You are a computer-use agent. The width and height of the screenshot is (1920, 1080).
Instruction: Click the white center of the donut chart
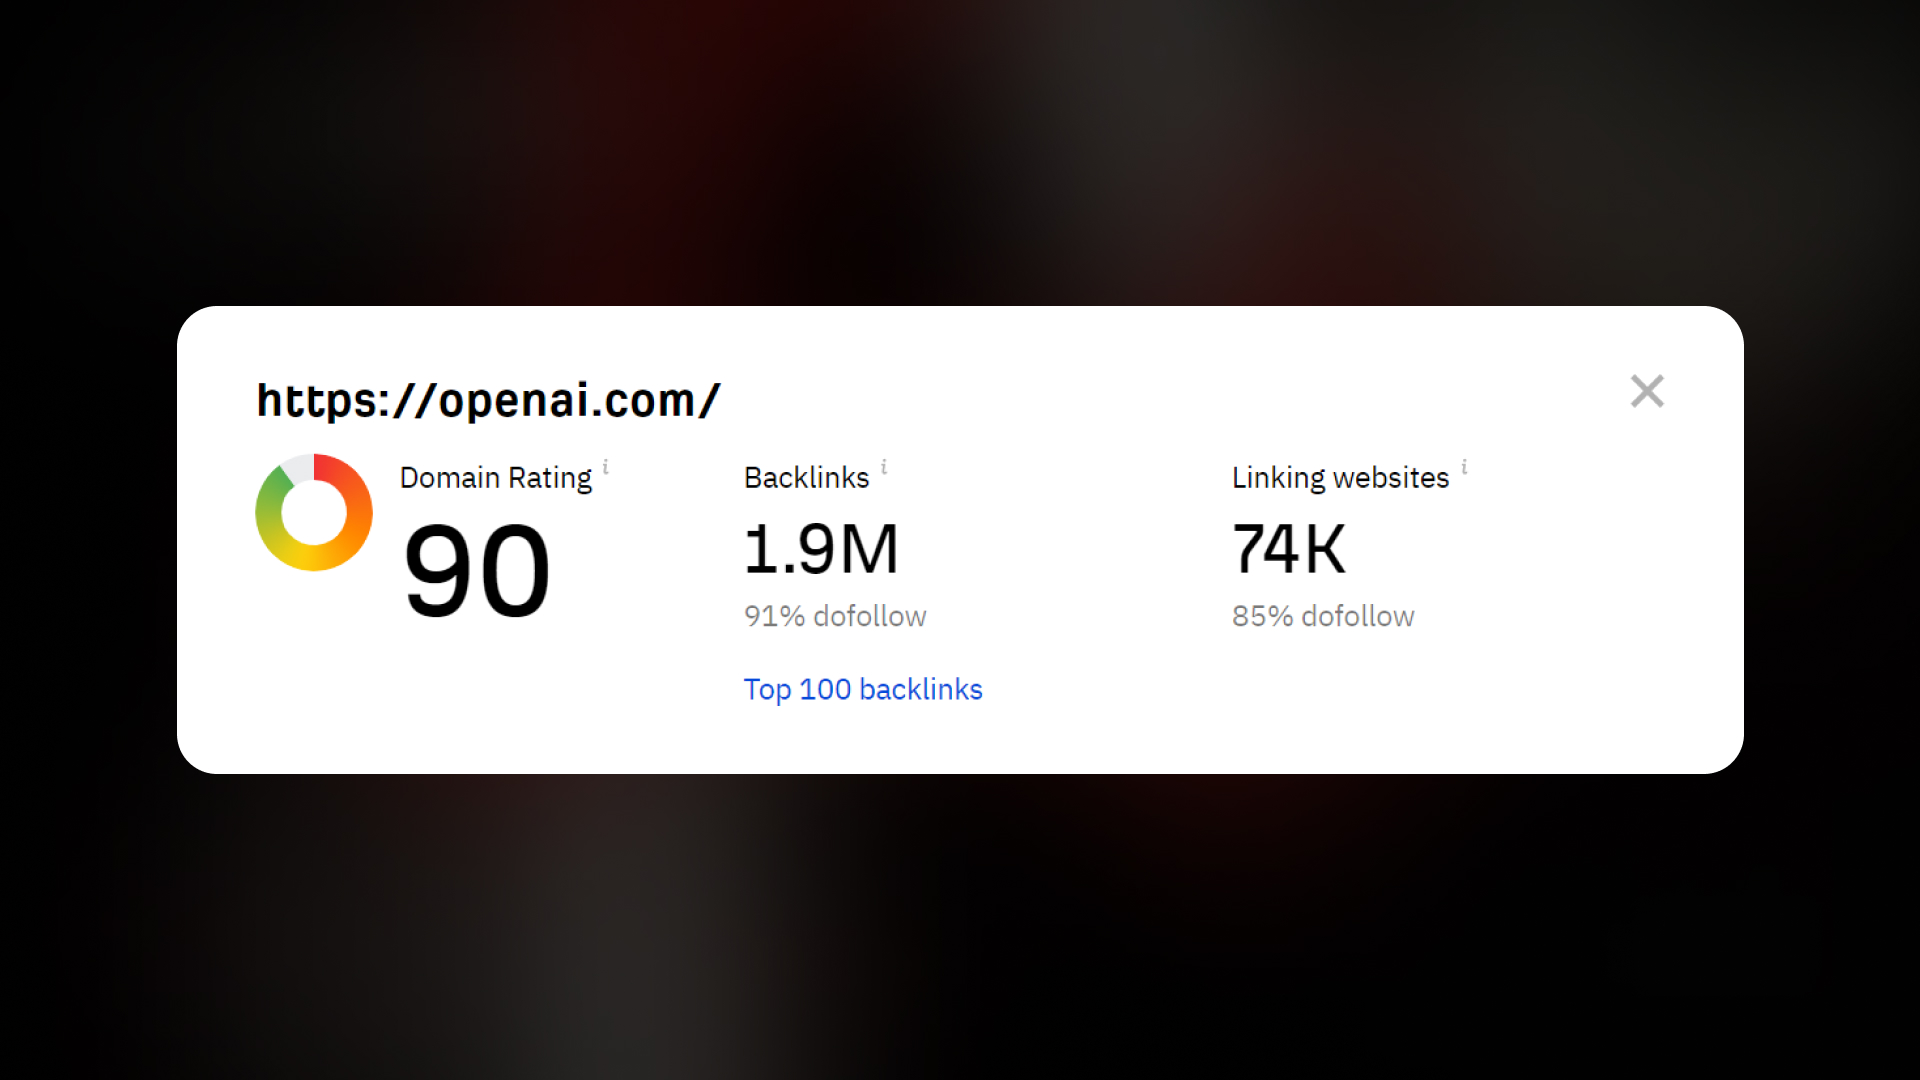pyautogui.click(x=314, y=512)
